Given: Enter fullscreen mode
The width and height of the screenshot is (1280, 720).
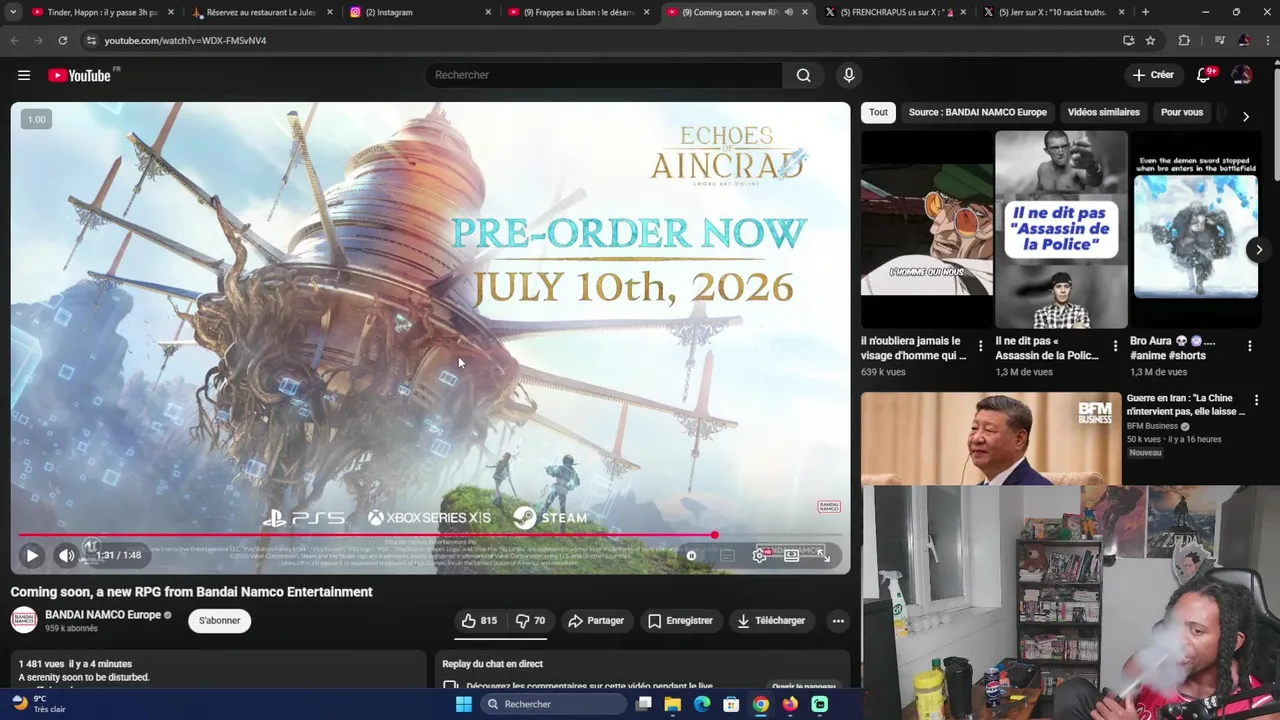Looking at the screenshot, I should pyautogui.click(x=823, y=556).
